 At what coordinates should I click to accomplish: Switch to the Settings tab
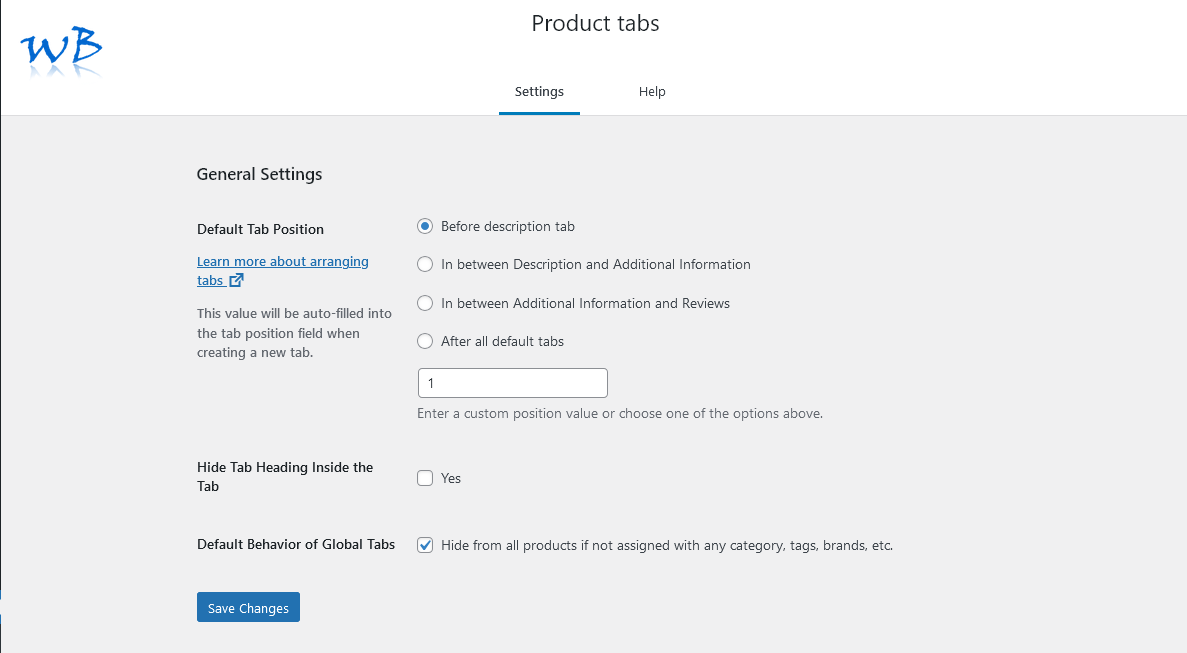click(x=539, y=92)
